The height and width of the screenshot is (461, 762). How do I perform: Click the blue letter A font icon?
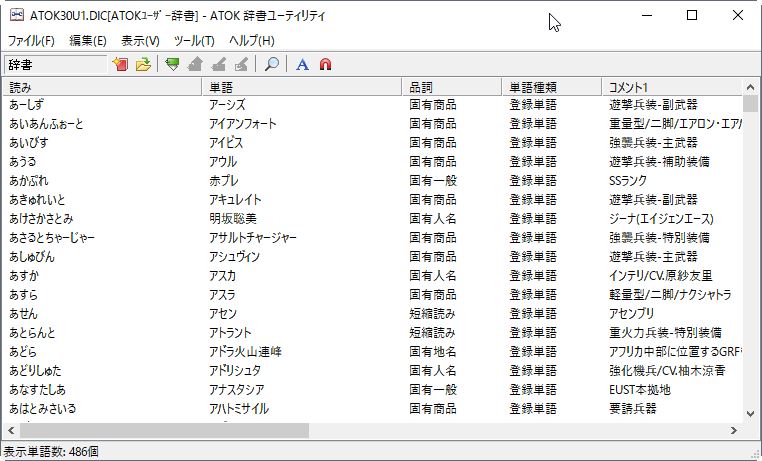(x=302, y=64)
